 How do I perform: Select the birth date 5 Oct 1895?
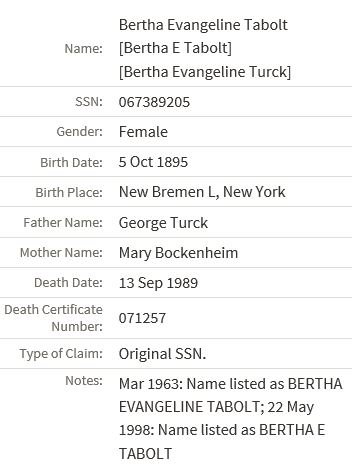(x=153, y=162)
